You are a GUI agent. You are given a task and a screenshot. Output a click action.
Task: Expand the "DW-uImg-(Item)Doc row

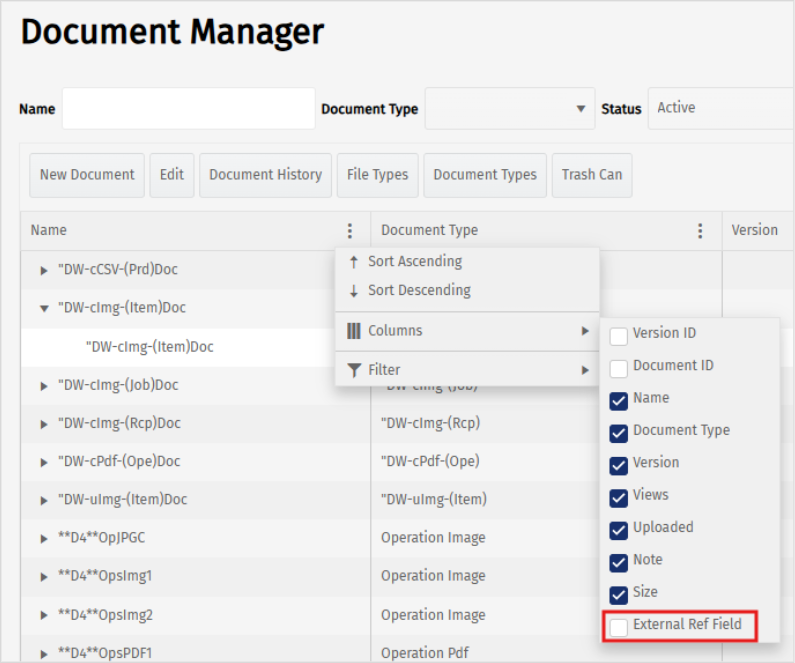[44, 501]
